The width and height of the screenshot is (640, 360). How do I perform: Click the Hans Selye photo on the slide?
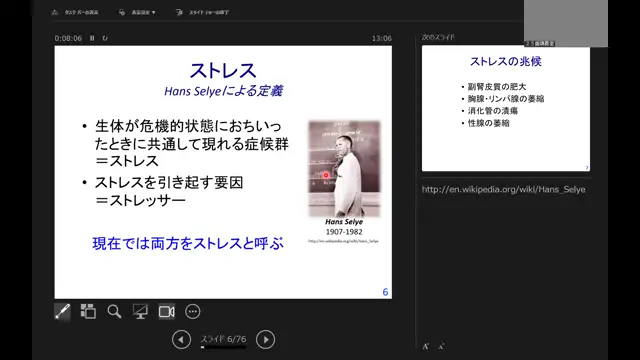pos(344,168)
